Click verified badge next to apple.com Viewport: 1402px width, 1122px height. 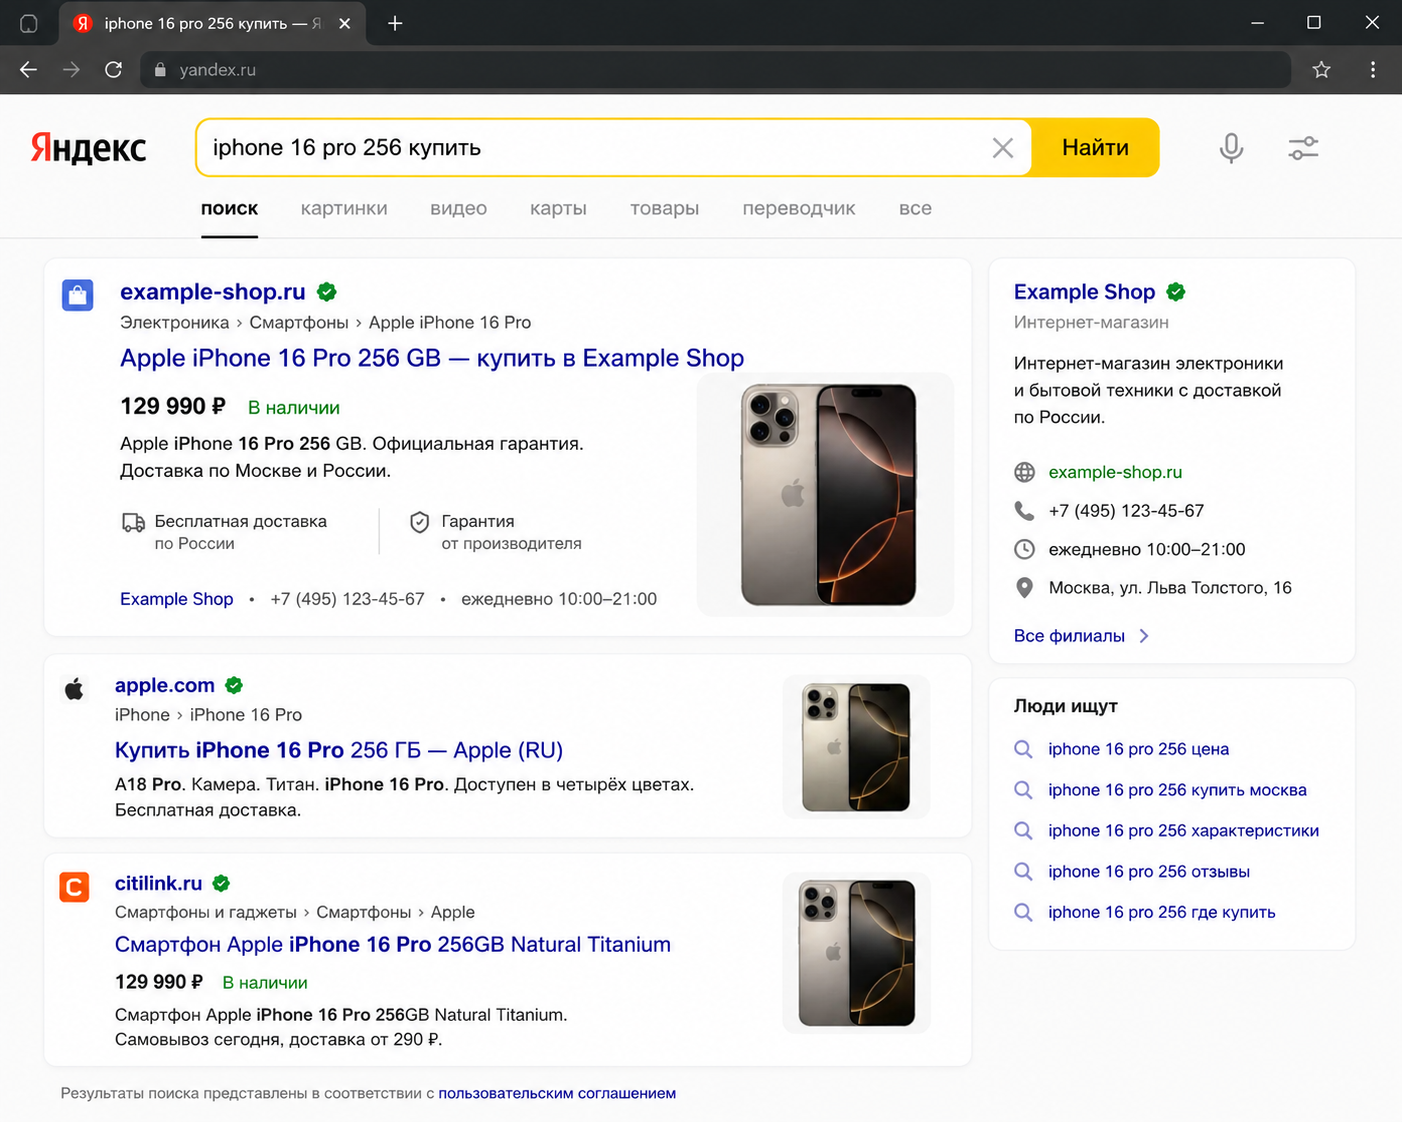234,685
